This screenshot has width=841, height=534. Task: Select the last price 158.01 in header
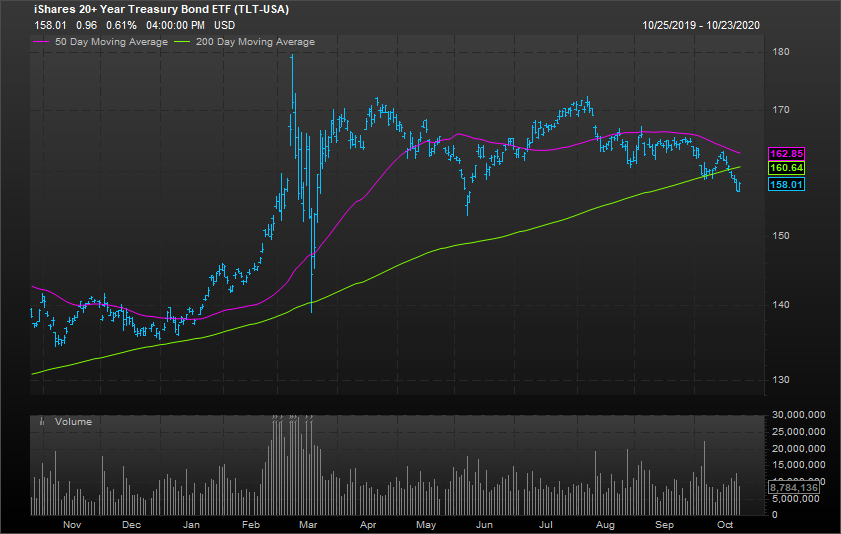[x=50, y=25]
